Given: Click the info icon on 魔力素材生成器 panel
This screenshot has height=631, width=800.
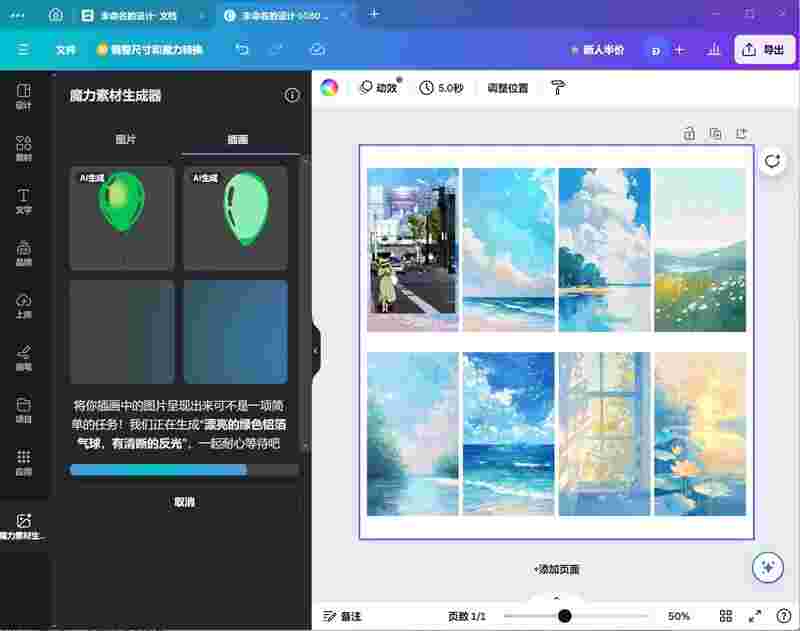Looking at the screenshot, I should [291, 96].
